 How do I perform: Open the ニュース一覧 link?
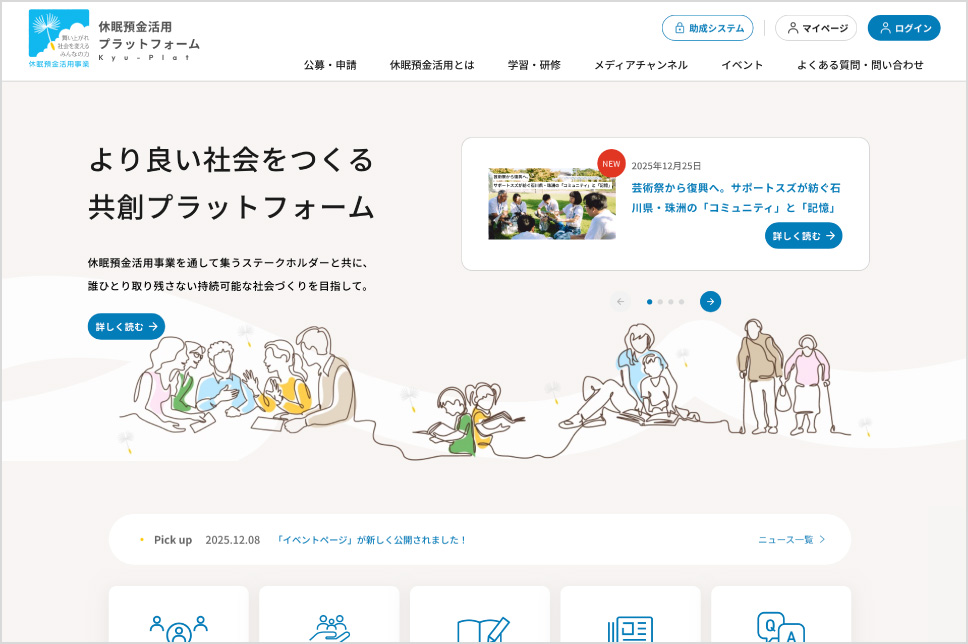[x=784, y=538]
